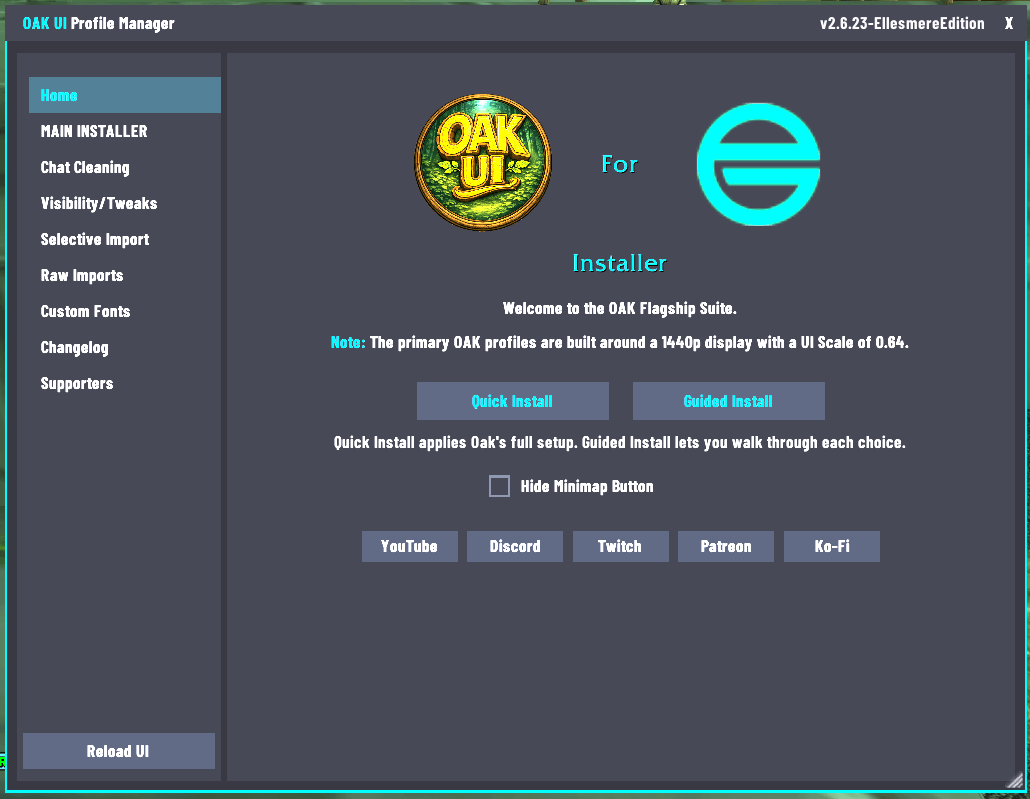1030x799 pixels.
Task: Click the cyan 'For' text between logos
Action: (619, 164)
